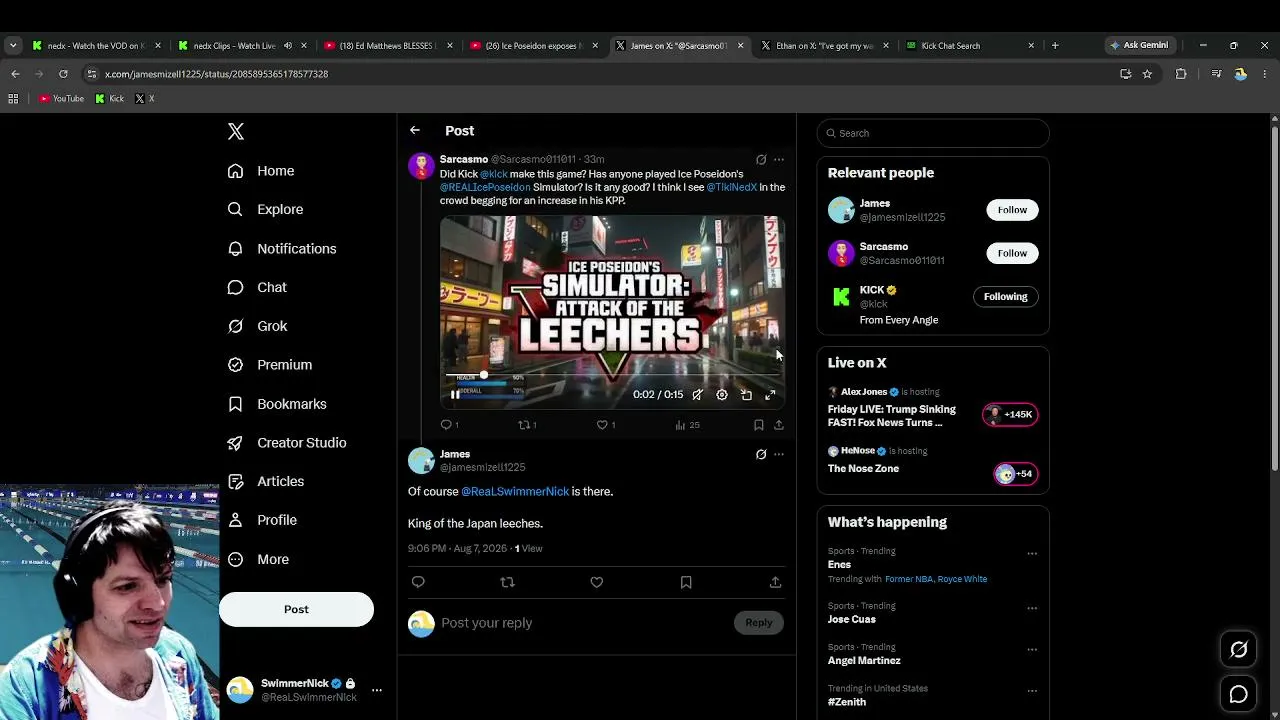The height and width of the screenshot is (720, 1280).
Task: View analytics for Sarcasmo's post
Action: coord(687,425)
